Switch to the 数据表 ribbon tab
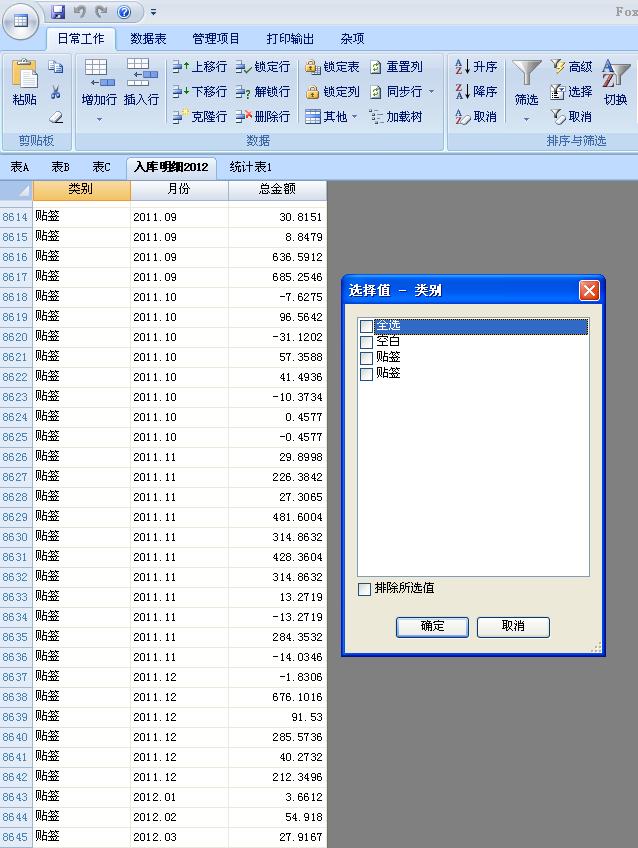638x848 pixels. [x=148, y=39]
